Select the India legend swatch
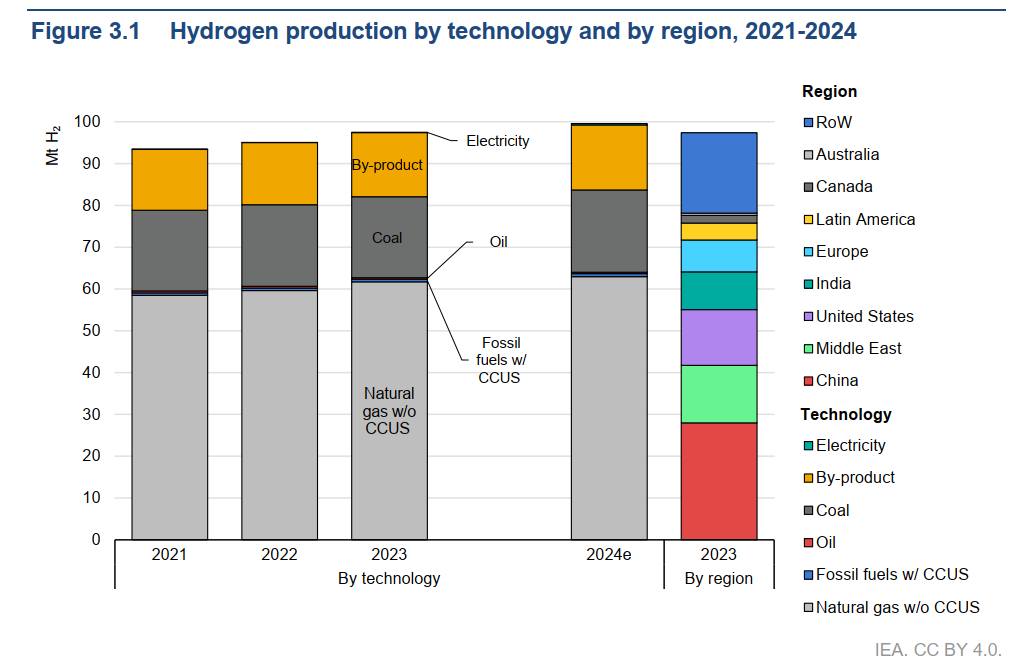1019x664 pixels. pyautogui.click(x=808, y=284)
